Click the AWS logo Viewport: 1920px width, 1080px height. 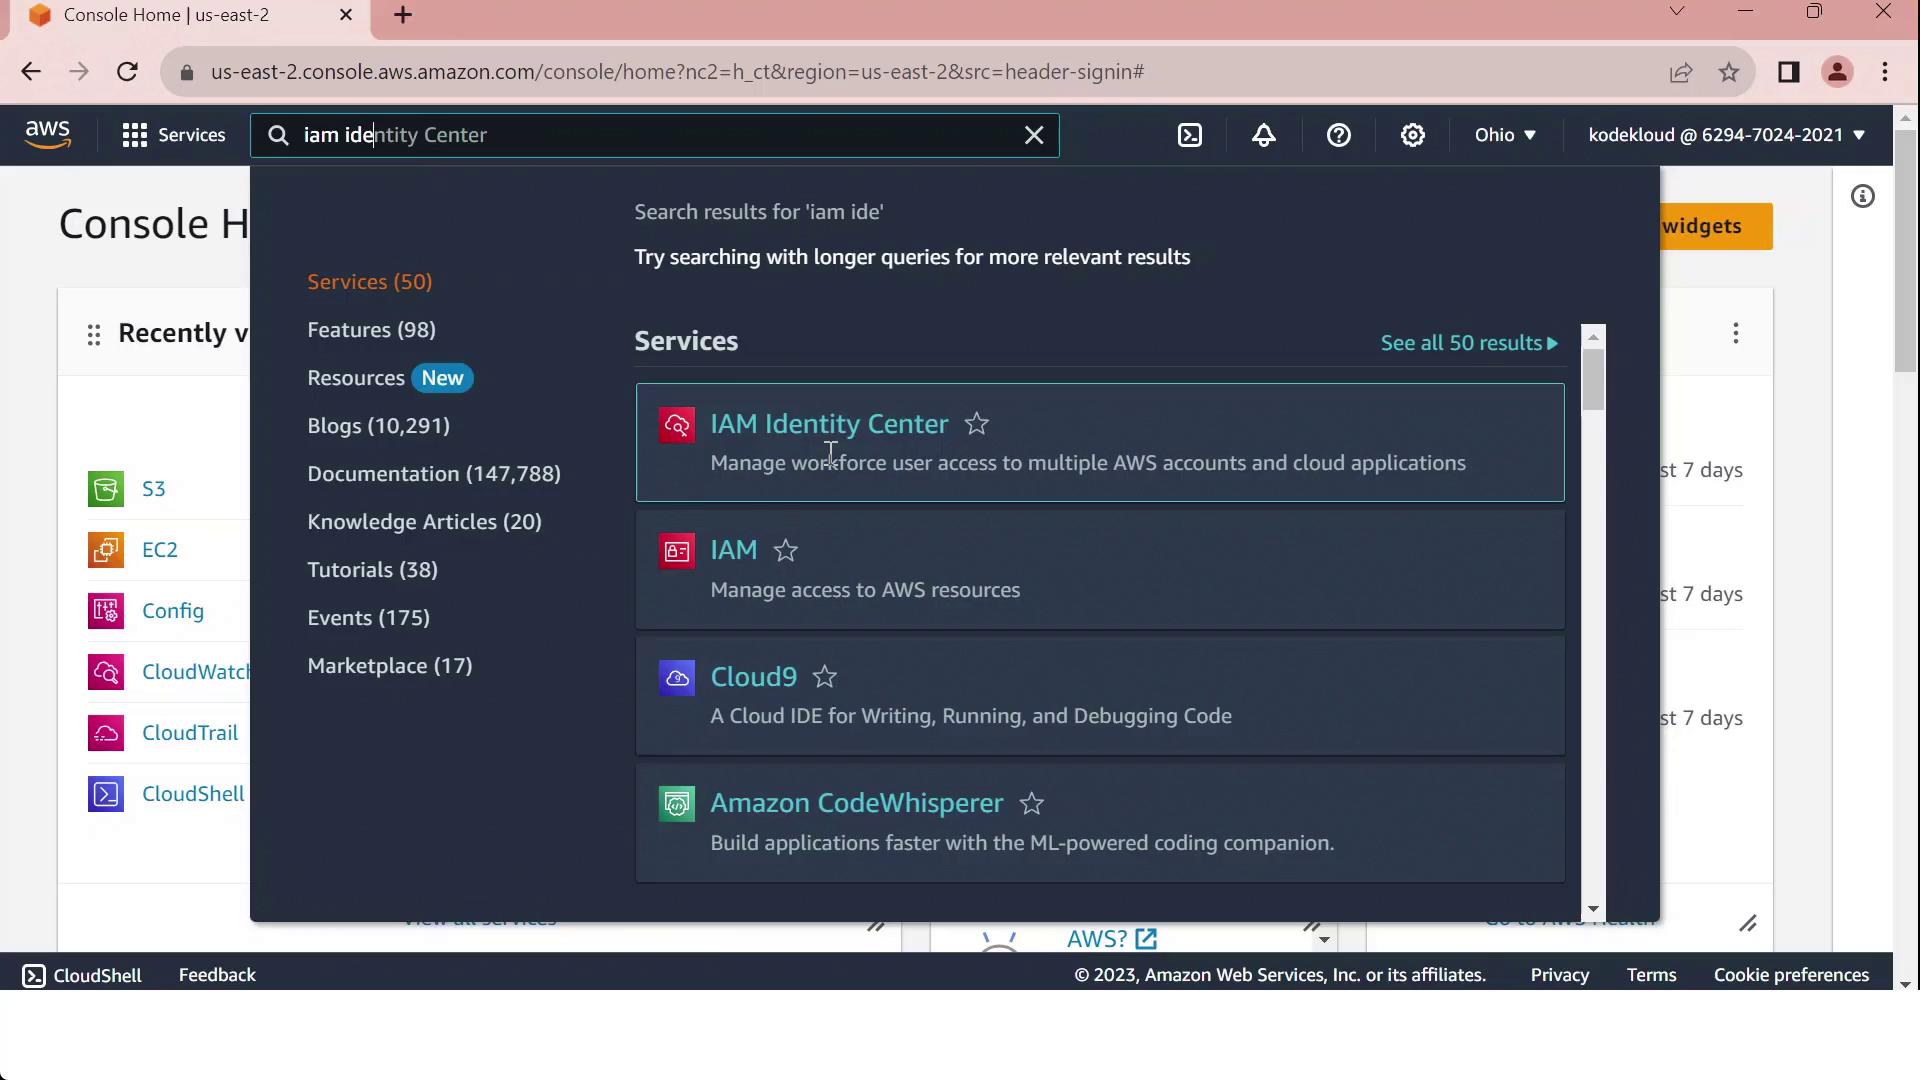[47, 134]
